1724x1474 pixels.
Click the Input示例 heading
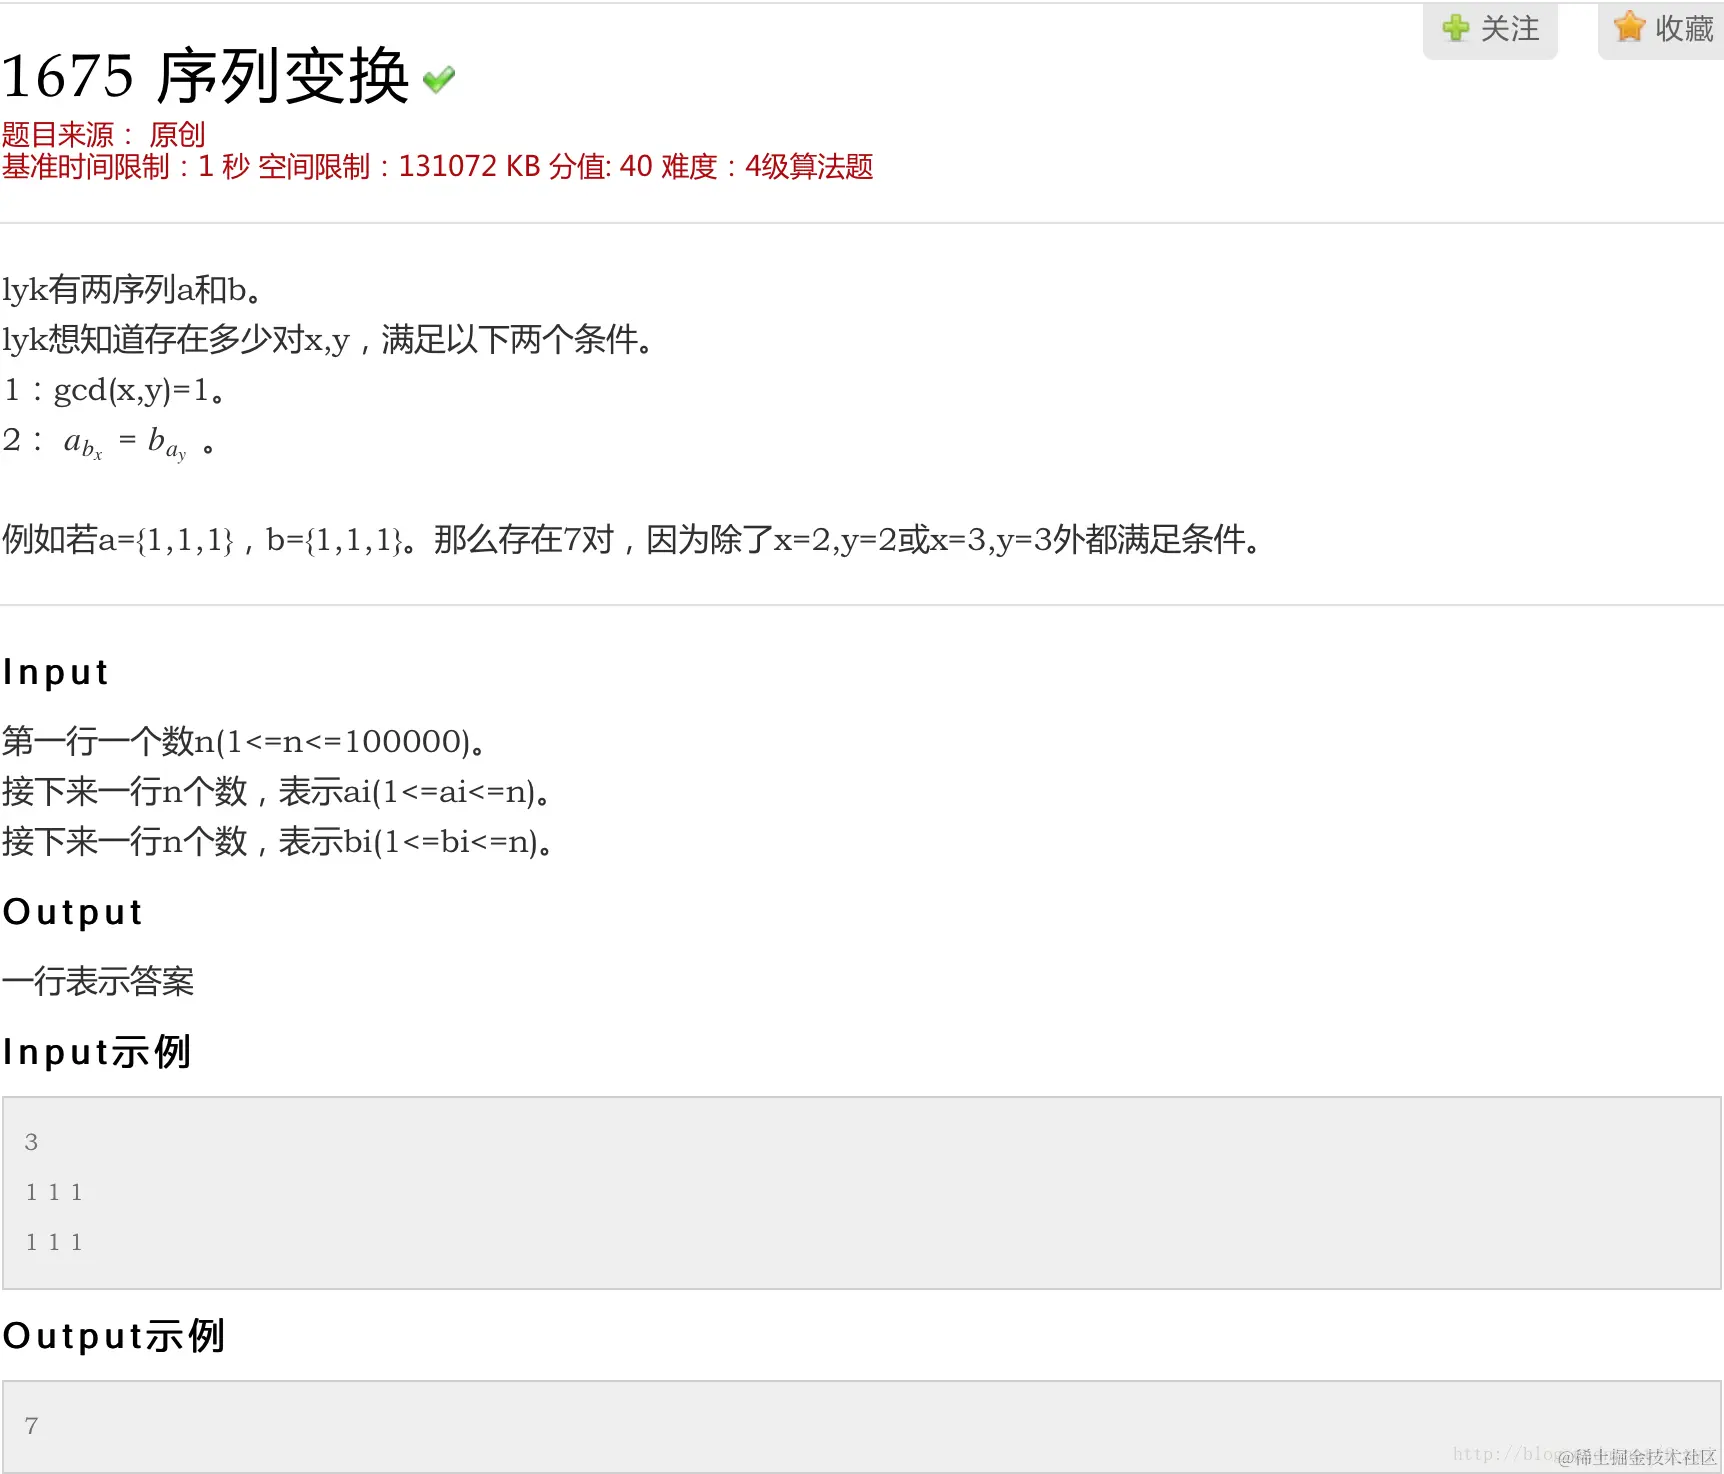click(x=96, y=1052)
